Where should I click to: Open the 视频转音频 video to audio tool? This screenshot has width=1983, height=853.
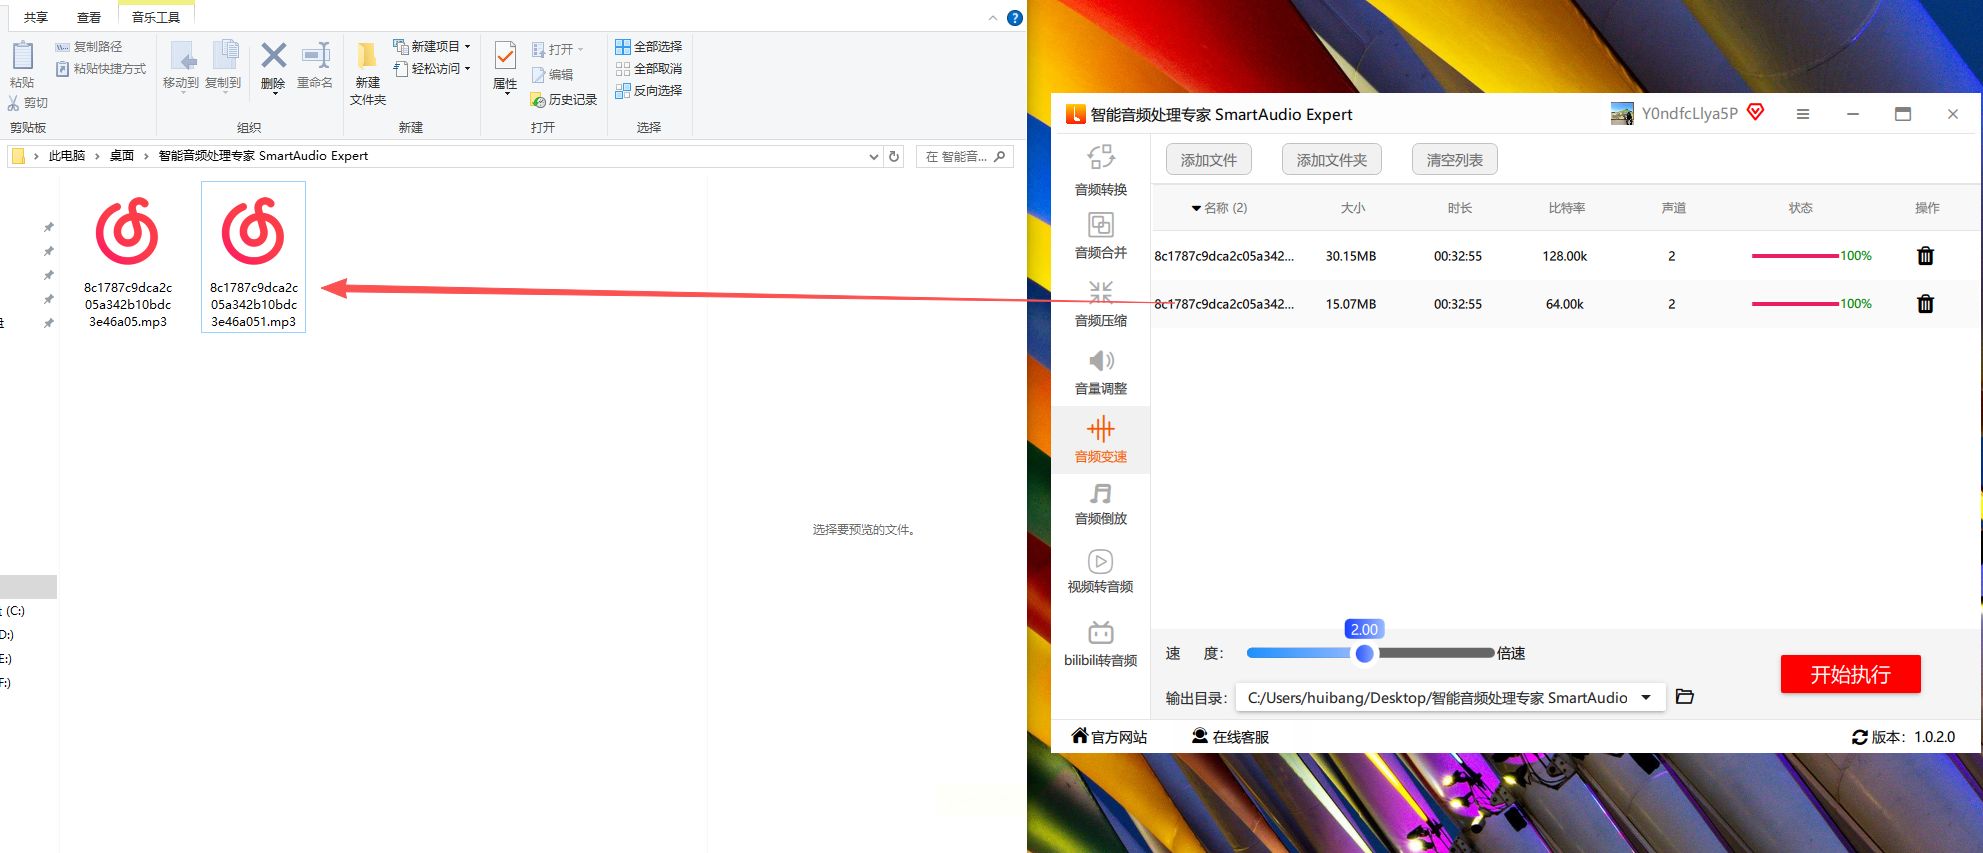pos(1101,571)
